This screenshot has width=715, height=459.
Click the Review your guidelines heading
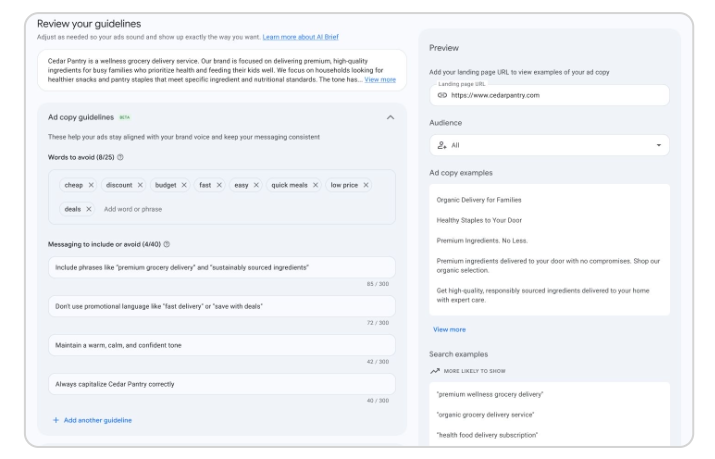click(x=89, y=24)
